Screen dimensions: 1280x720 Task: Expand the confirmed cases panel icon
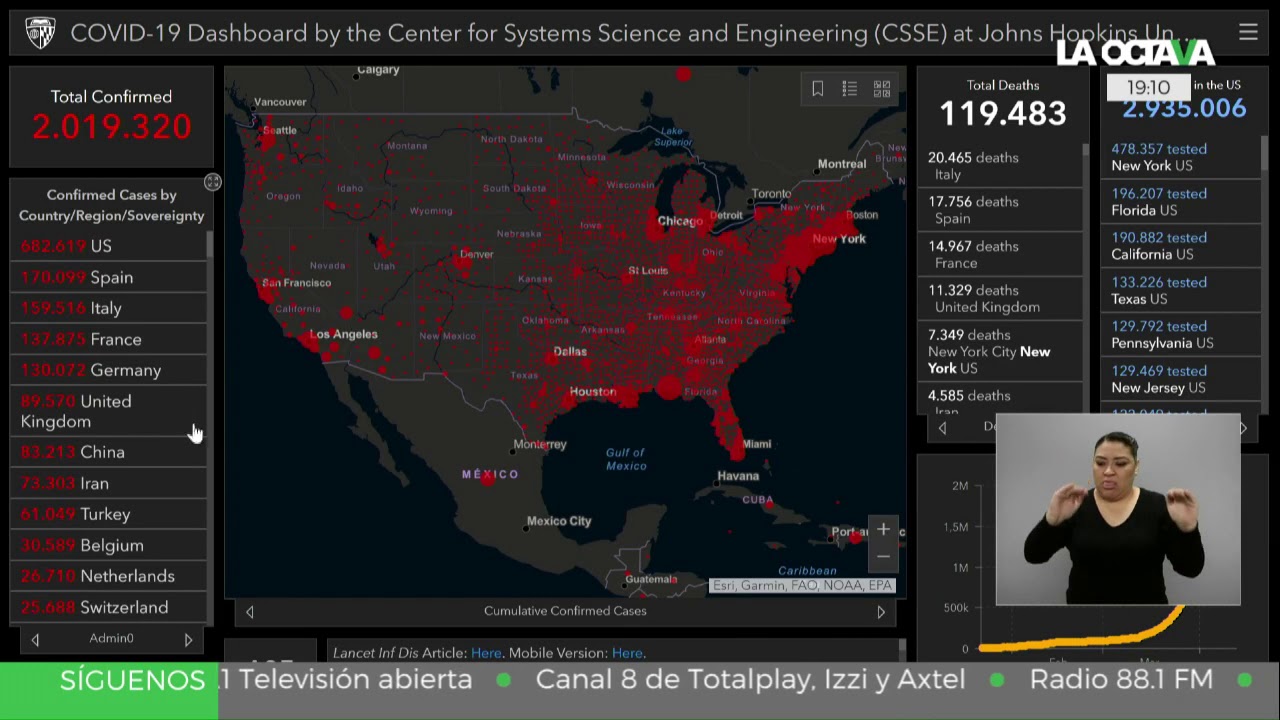pyautogui.click(x=212, y=182)
